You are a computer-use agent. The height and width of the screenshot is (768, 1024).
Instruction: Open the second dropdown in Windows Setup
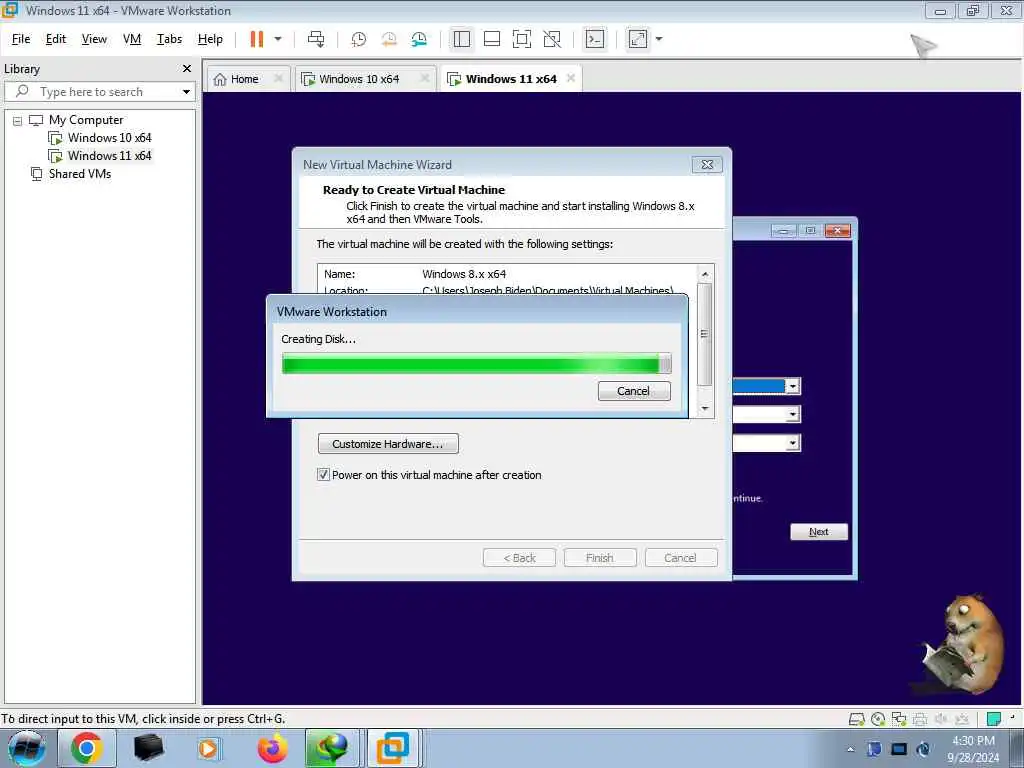tap(792, 414)
